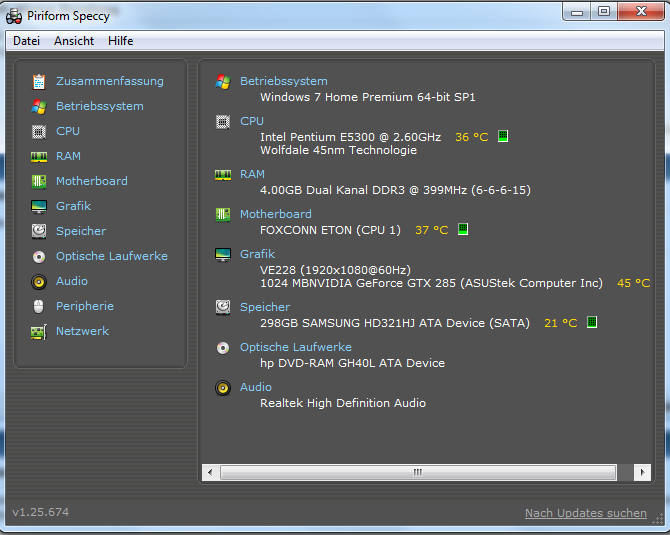Select the Grafik monitor icon in sidebar
This screenshot has height=535, width=670.
tap(39, 207)
